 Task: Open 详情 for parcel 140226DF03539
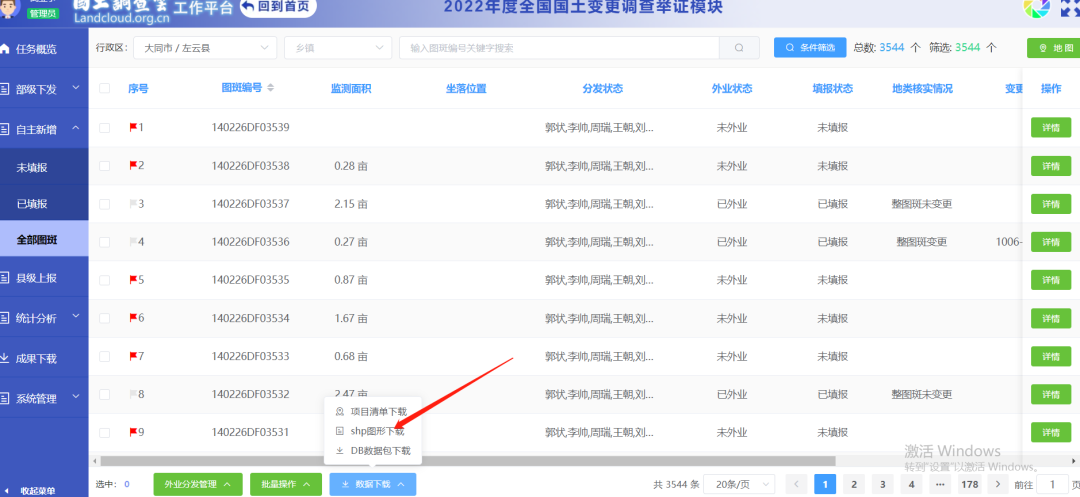(x=1050, y=127)
